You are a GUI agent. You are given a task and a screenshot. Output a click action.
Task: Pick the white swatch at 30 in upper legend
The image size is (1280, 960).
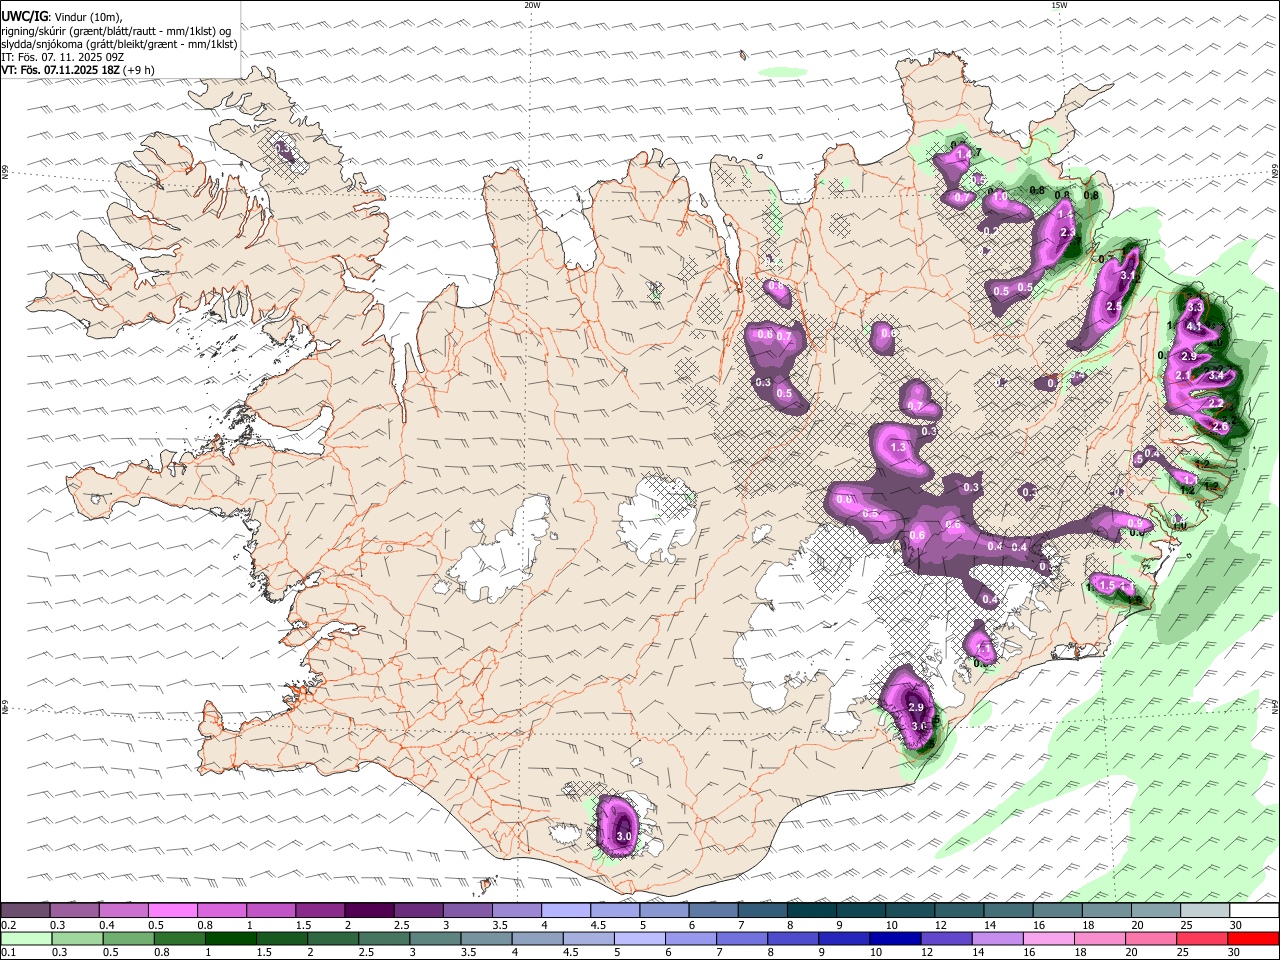click(x=1254, y=911)
